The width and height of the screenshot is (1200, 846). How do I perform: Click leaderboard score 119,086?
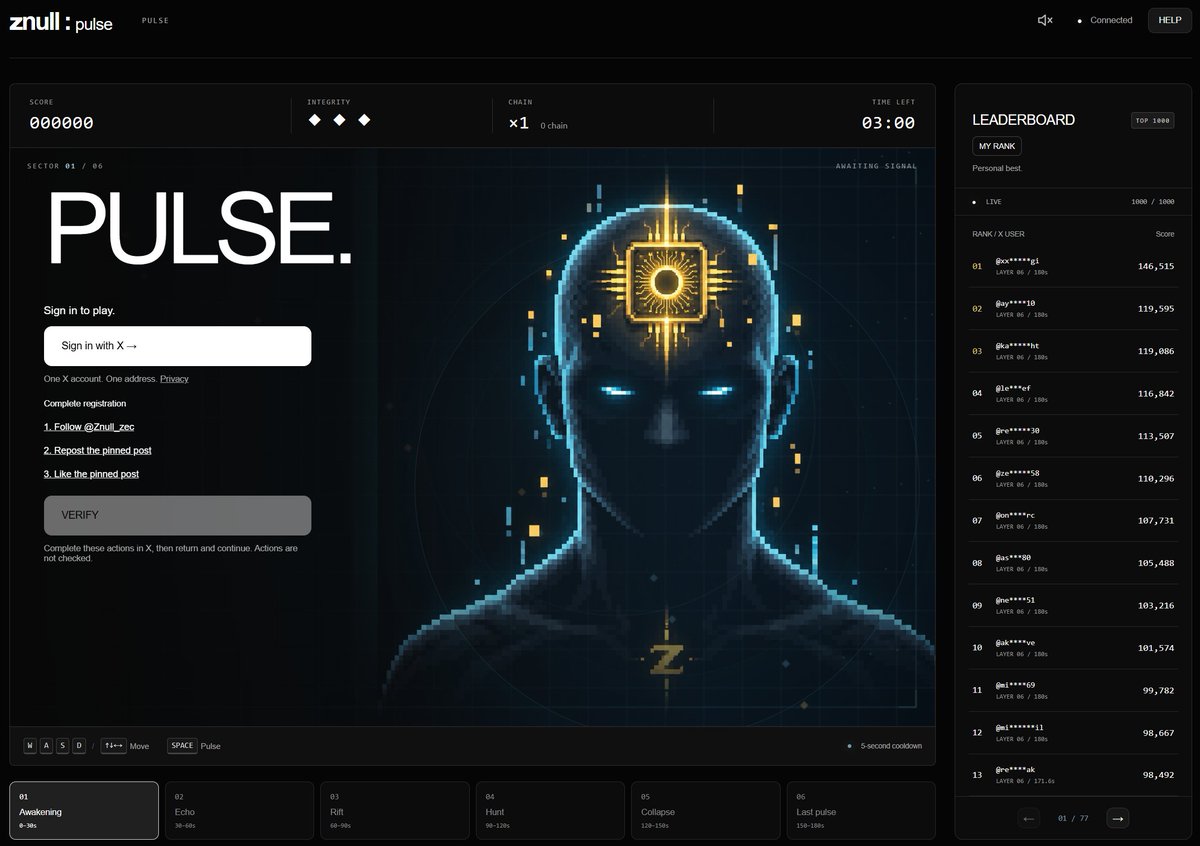(x=1156, y=351)
